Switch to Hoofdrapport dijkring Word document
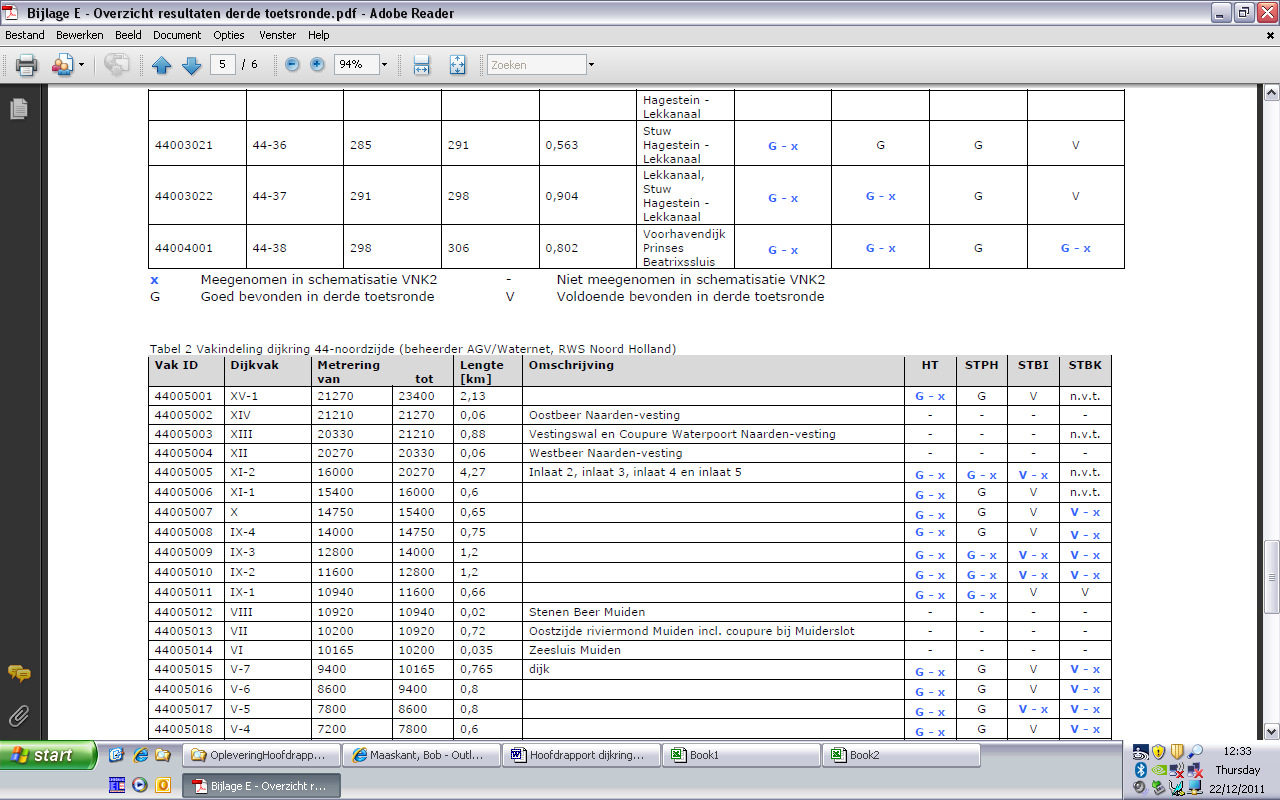Viewport: 1280px width, 800px height. point(581,755)
